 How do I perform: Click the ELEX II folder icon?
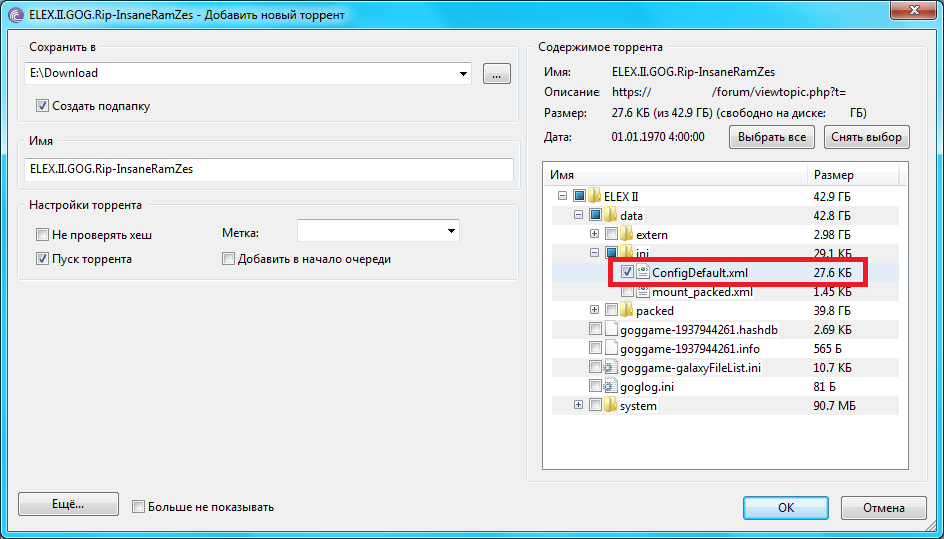(x=595, y=196)
